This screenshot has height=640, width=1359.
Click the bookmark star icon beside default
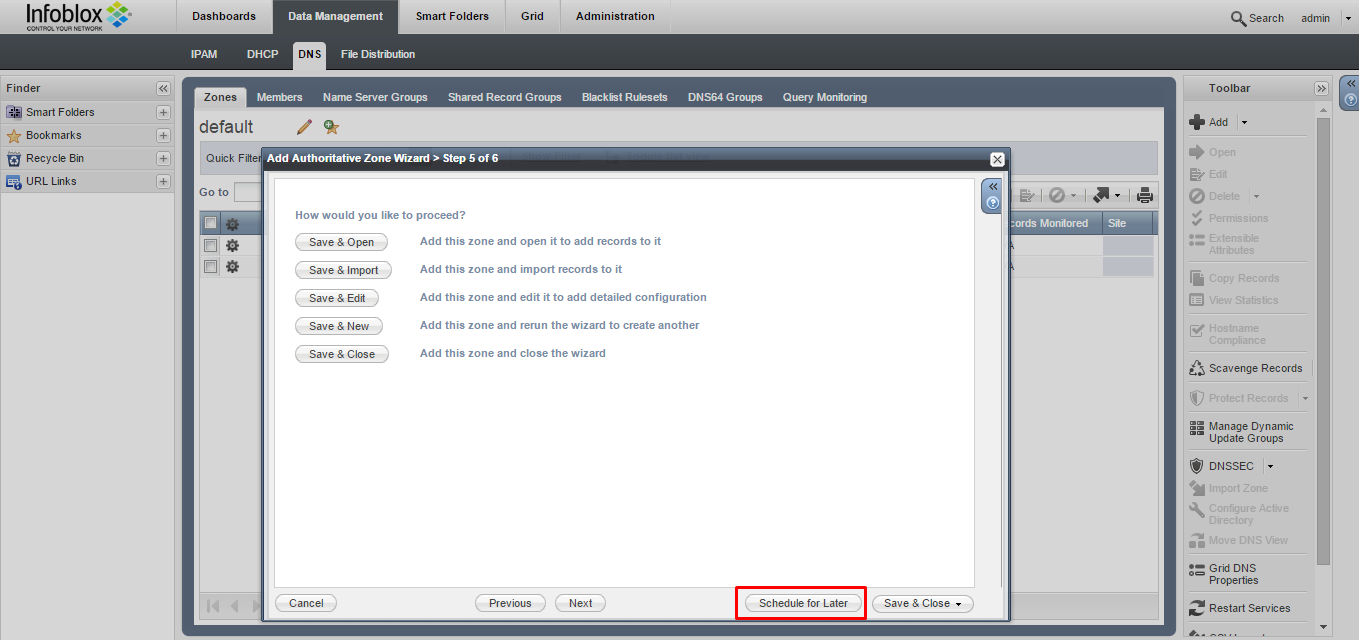(x=331, y=127)
